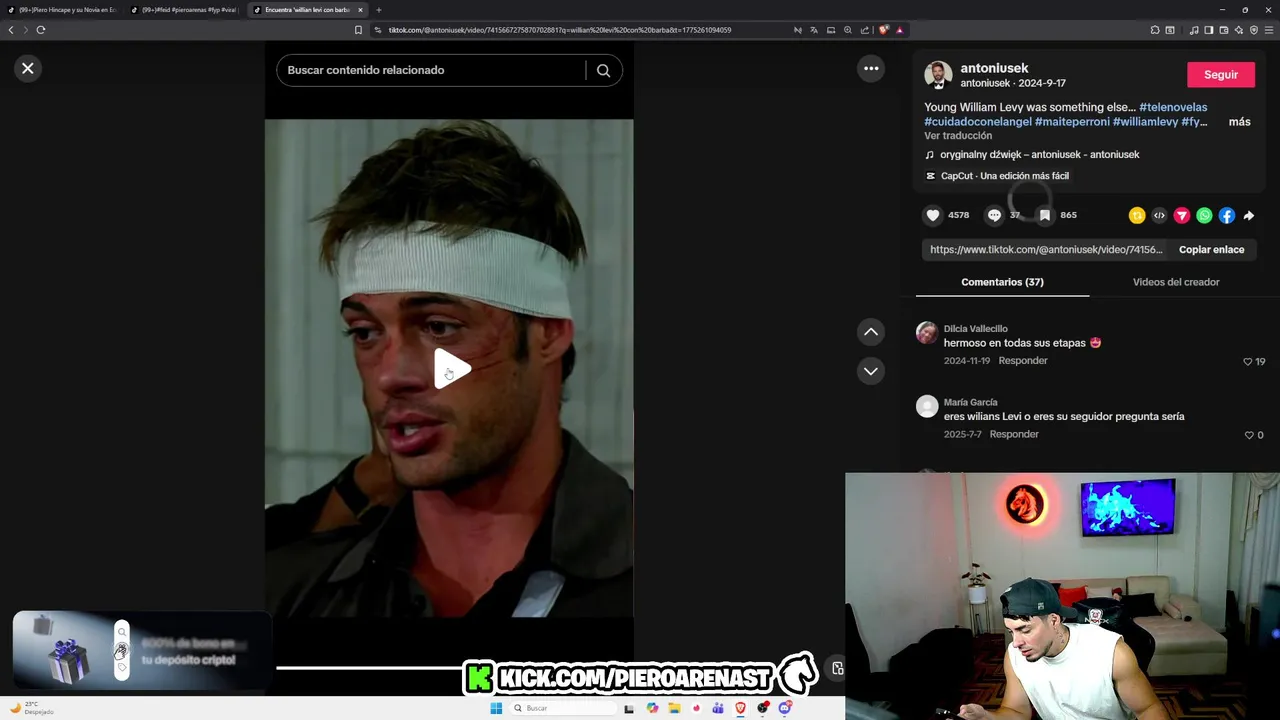The image size is (1280, 720).
Task: Play the paused video
Action: pyautogui.click(x=452, y=370)
